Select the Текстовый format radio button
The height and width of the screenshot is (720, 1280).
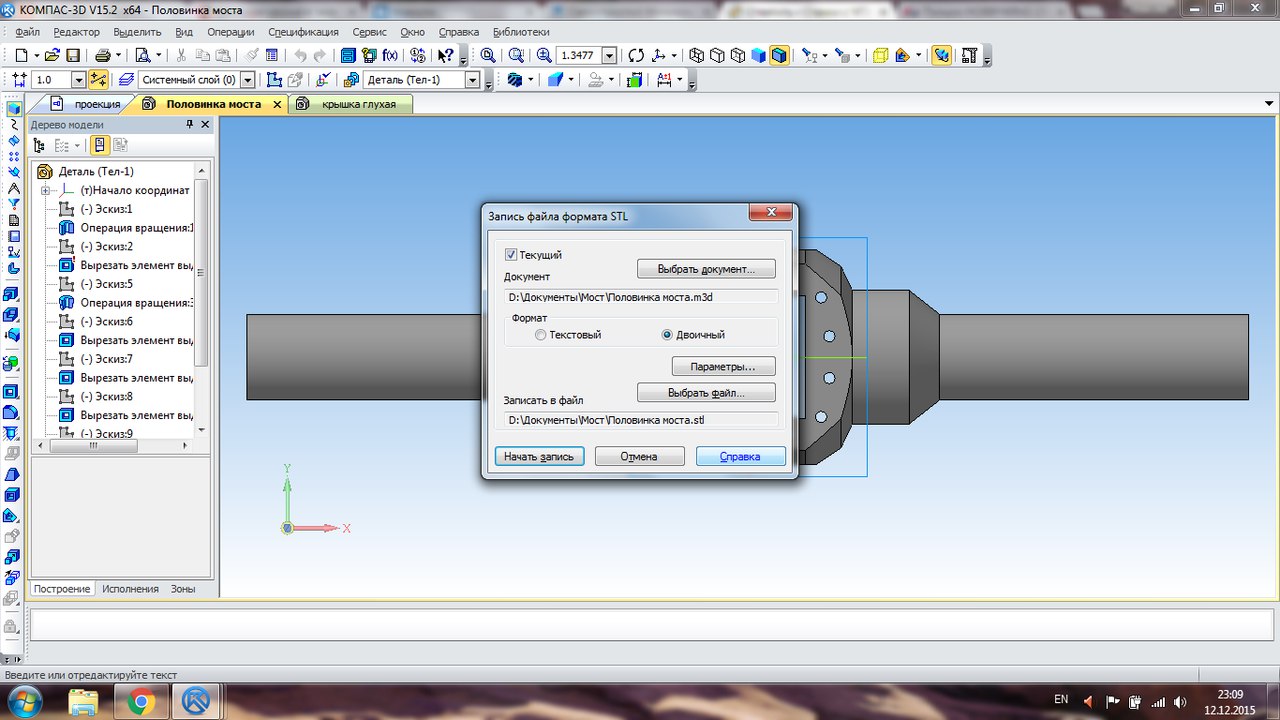541,335
